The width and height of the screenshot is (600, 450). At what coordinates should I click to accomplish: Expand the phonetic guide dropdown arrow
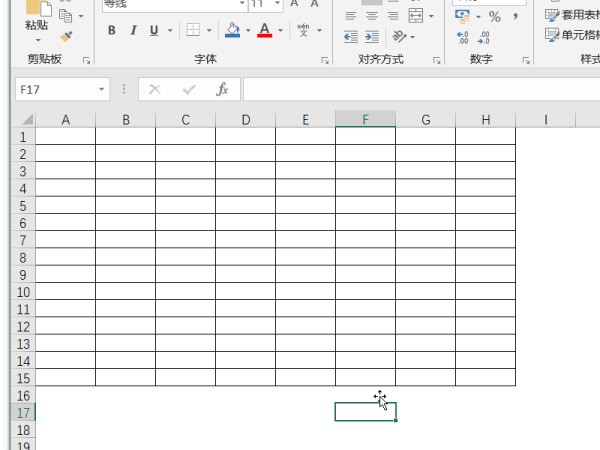pyautogui.click(x=320, y=30)
